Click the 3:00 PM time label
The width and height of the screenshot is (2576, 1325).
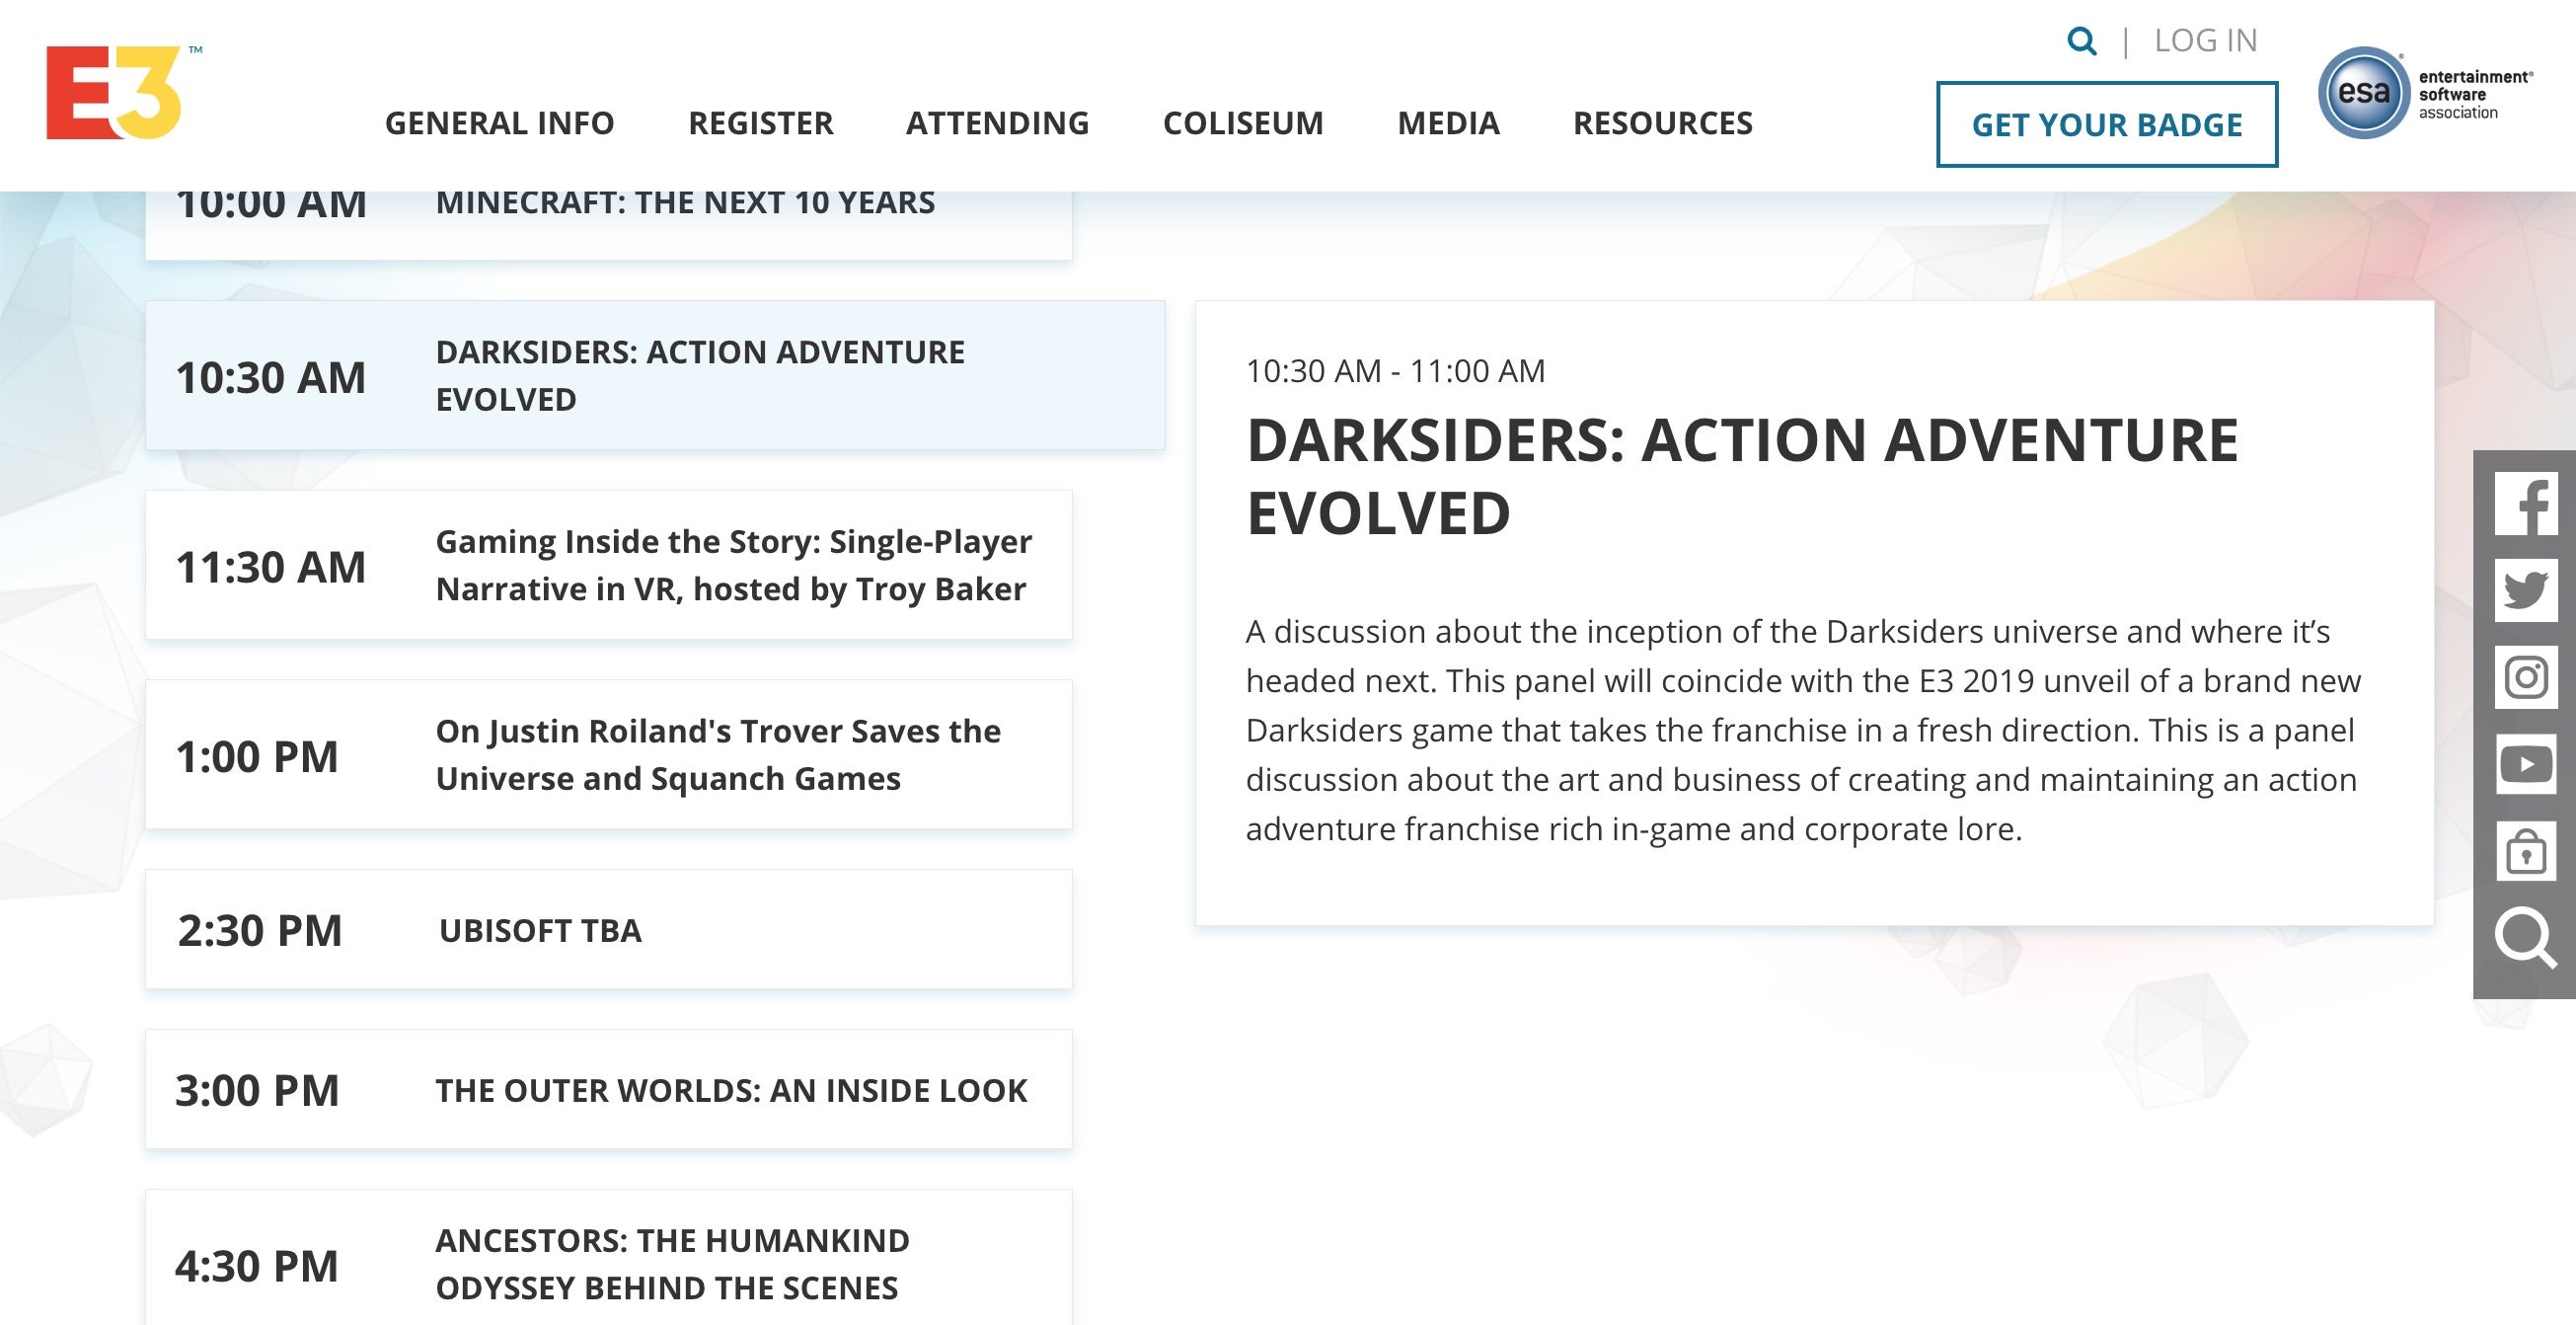coord(257,1091)
